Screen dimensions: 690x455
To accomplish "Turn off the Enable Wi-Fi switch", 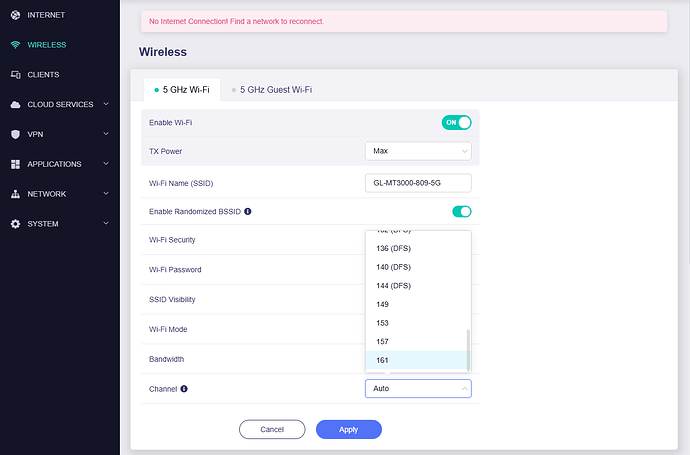I will coord(456,122).
